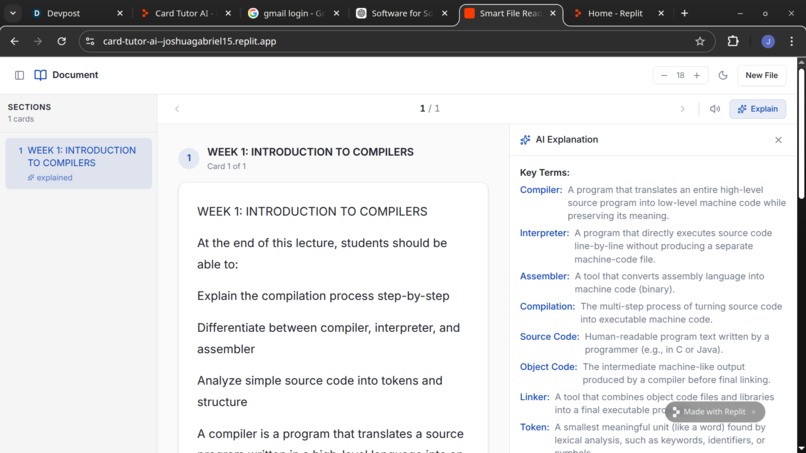Viewport: 806px width, 453px height.
Task: Switch to the Home - Replit tab
Action: (x=615, y=13)
